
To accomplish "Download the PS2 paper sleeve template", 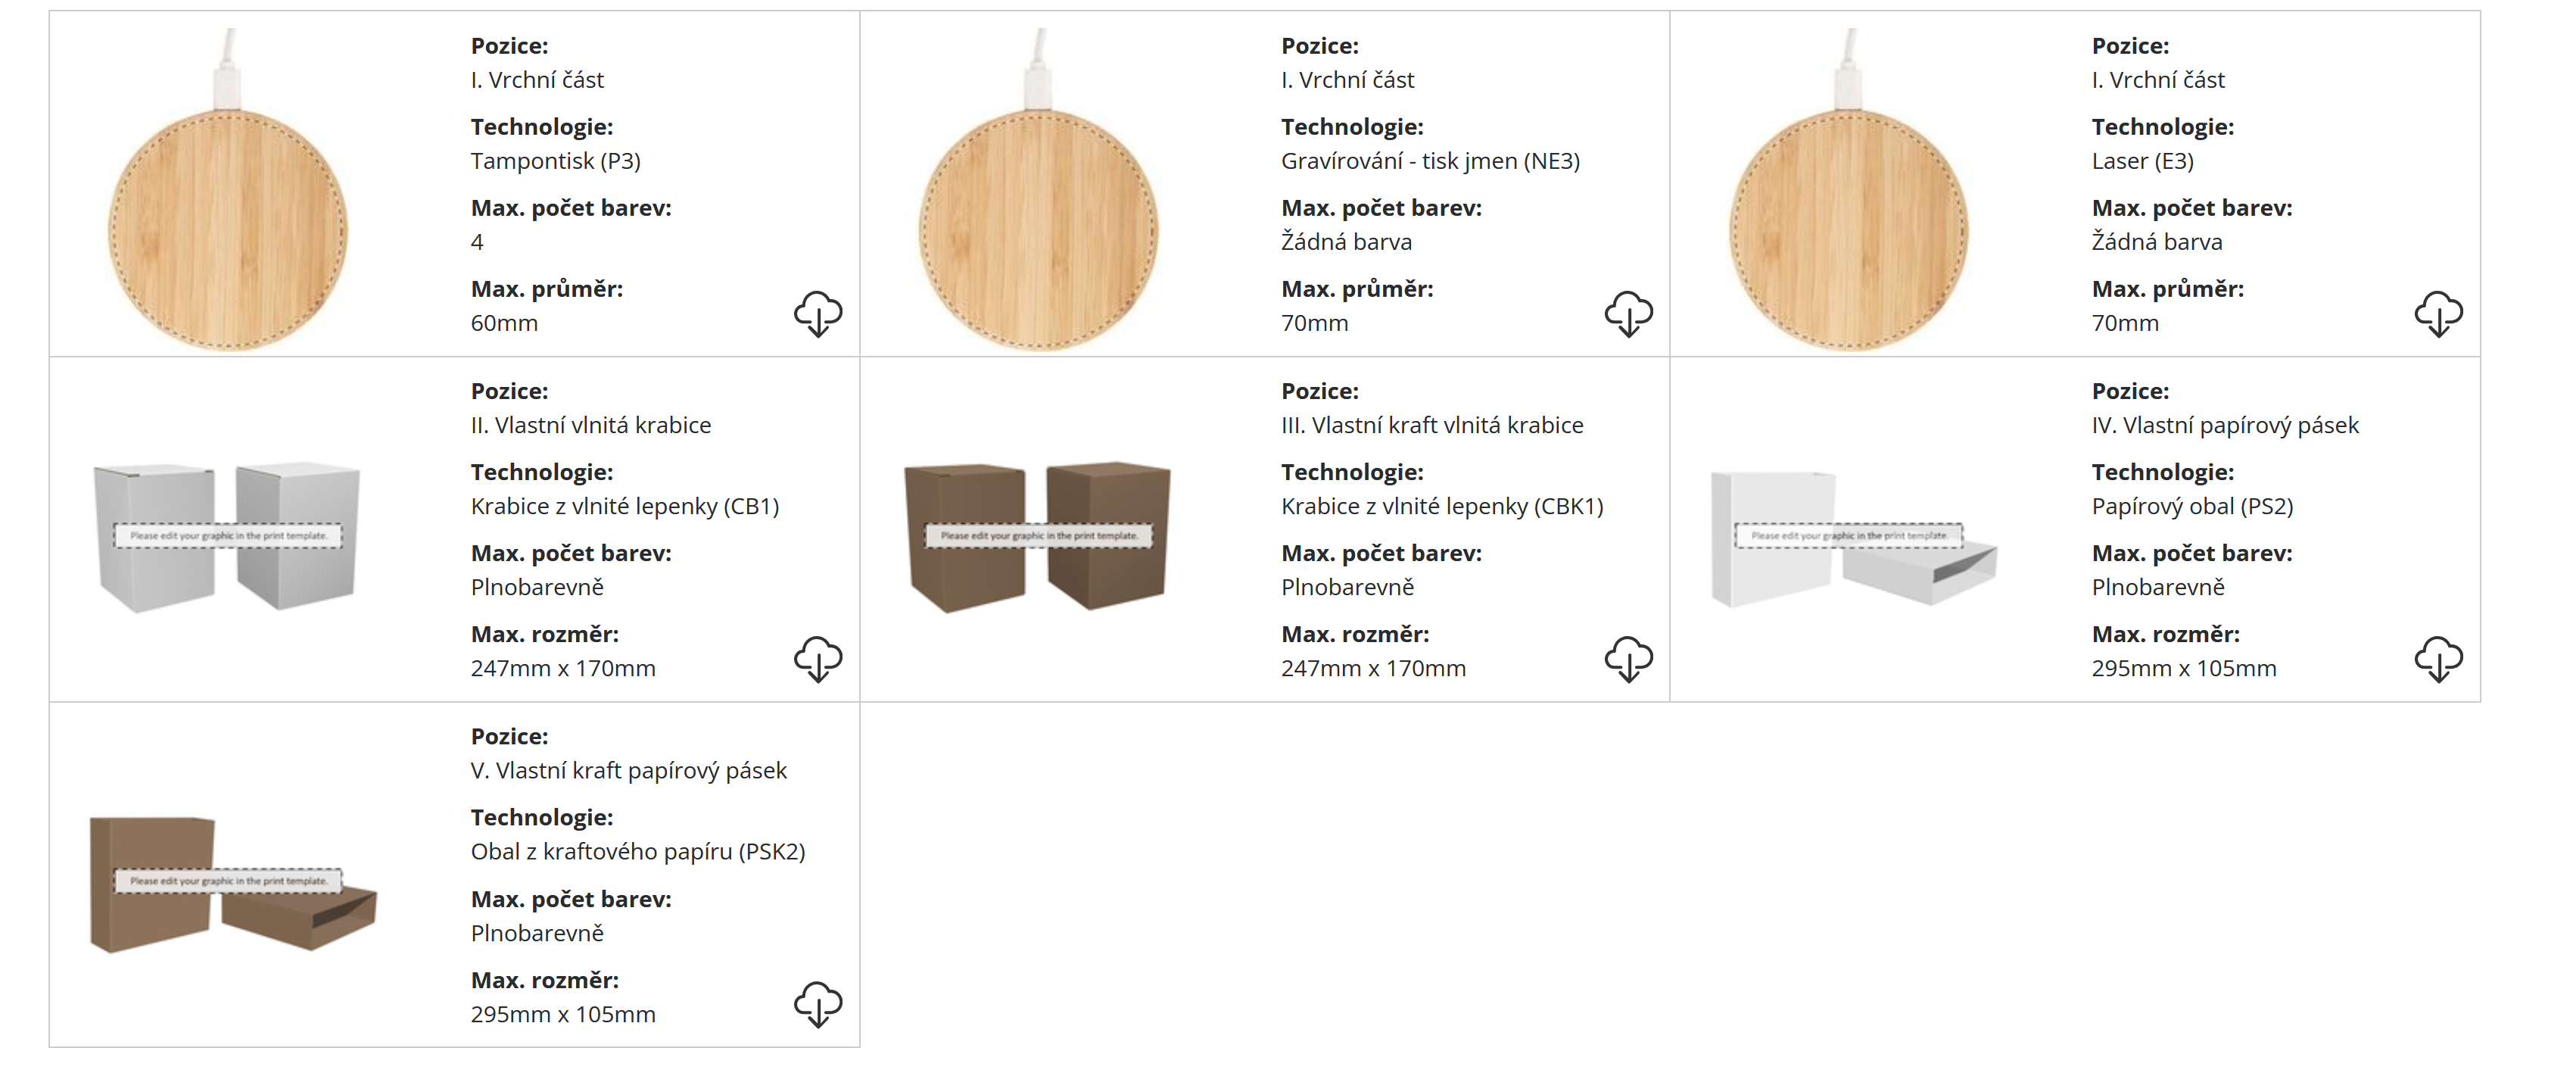I will [x=2438, y=659].
